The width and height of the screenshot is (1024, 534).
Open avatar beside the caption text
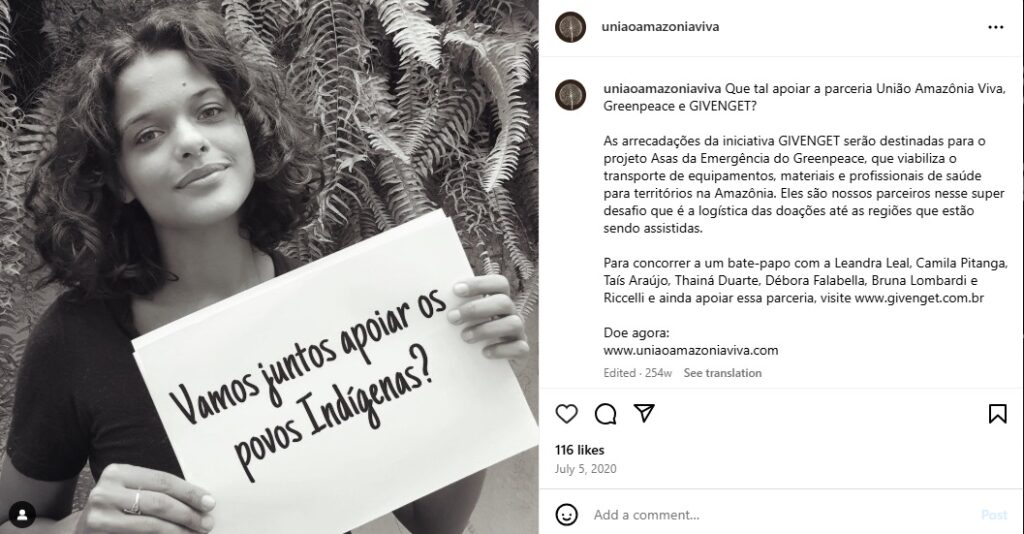(570, 95)
